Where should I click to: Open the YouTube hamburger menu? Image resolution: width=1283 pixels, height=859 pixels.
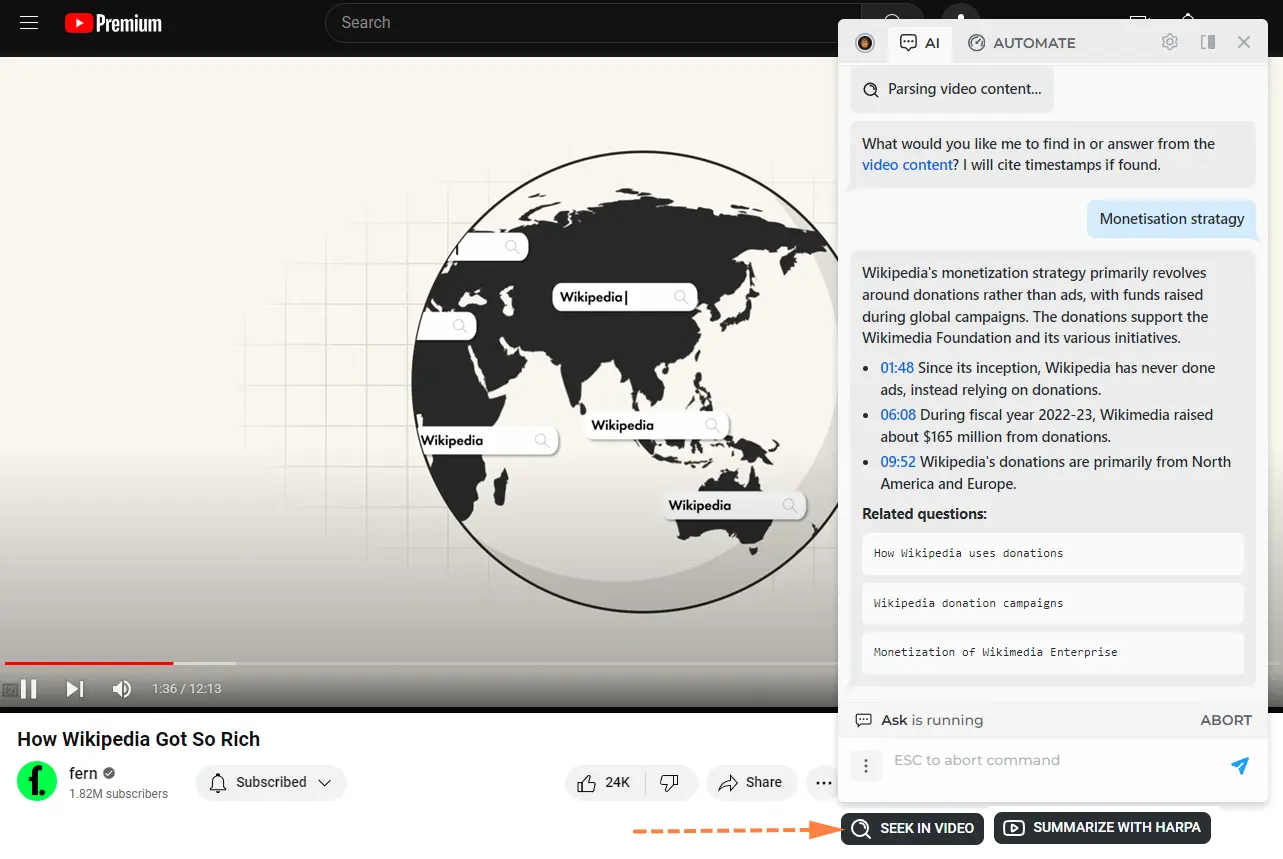(x=29, y=22)
